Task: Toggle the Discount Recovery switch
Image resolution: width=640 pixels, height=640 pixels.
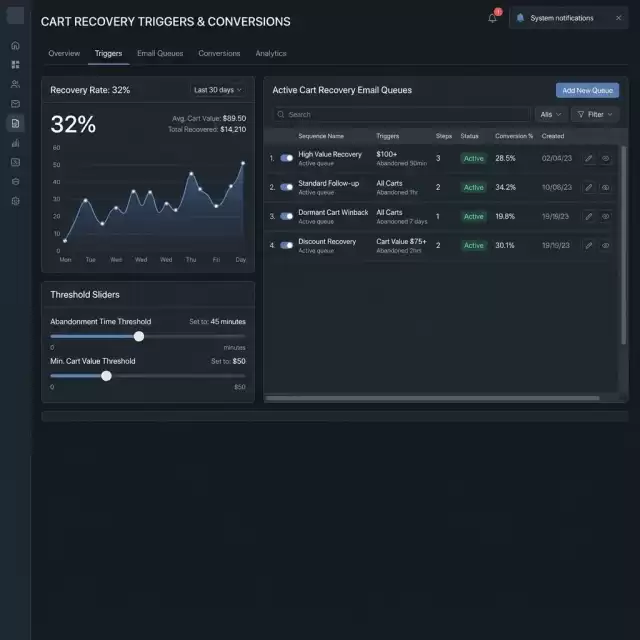Action: [287, 245]
